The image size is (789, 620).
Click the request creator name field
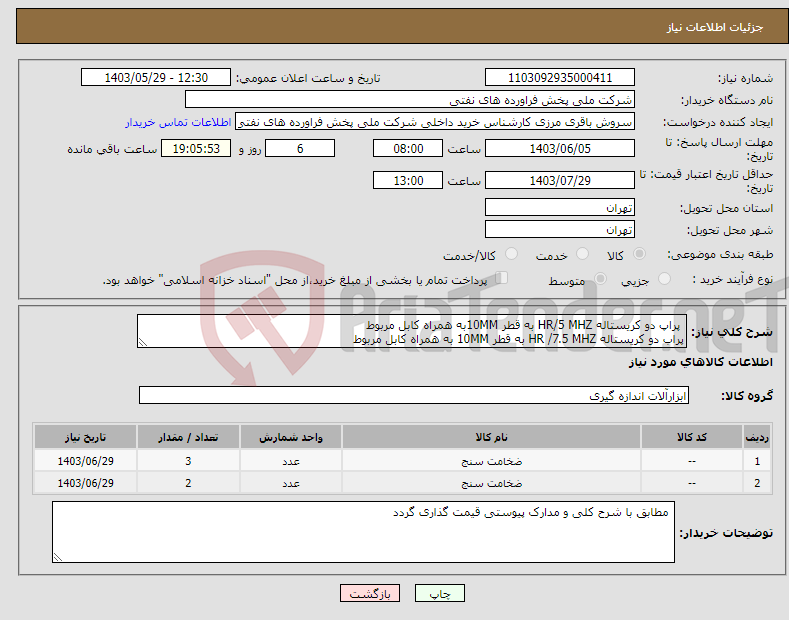point(435,122)
